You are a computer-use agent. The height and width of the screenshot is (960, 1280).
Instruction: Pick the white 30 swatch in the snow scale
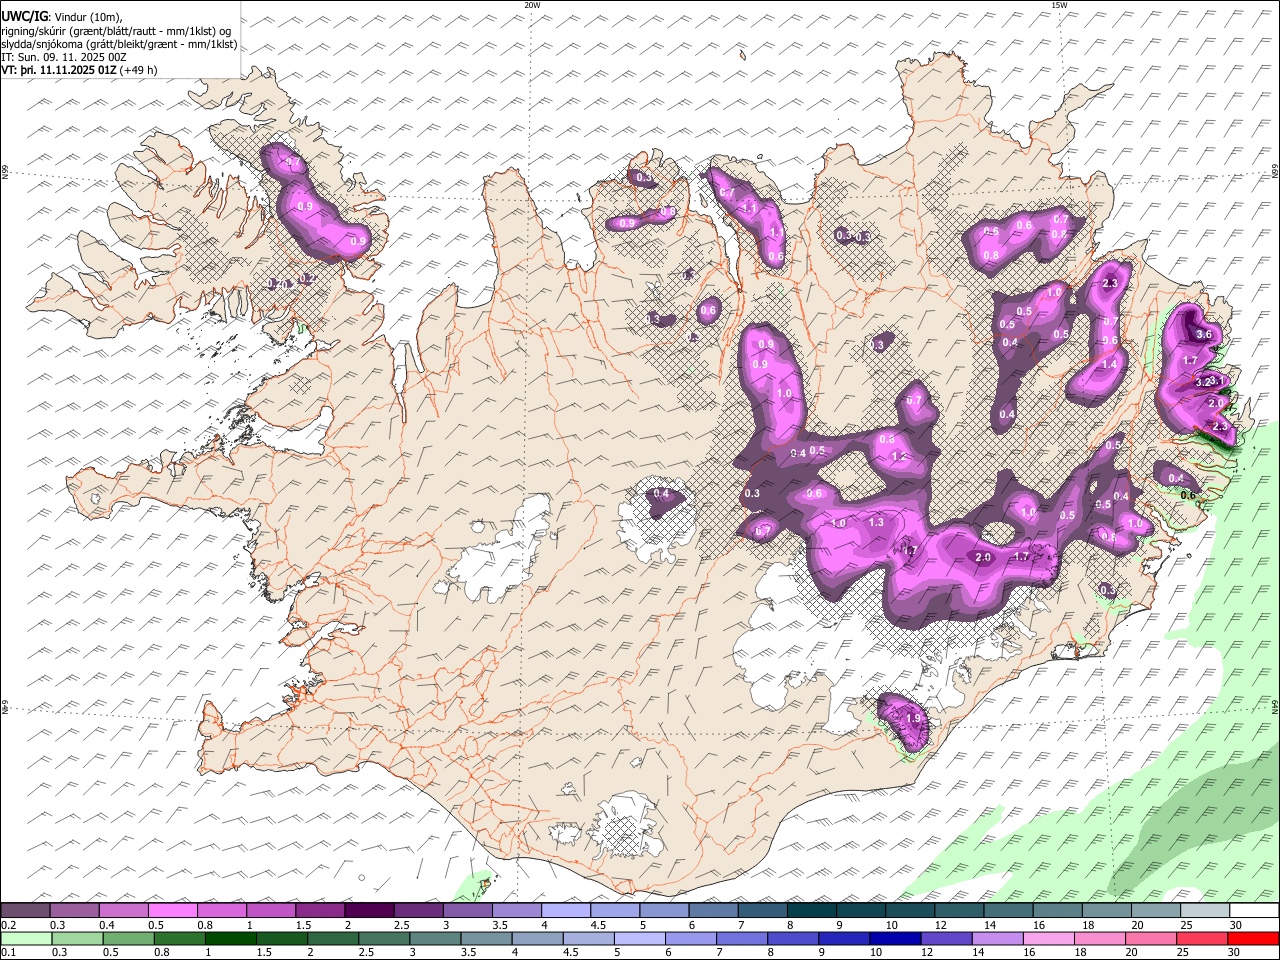pyautogui.click(x=1254, y=911)
